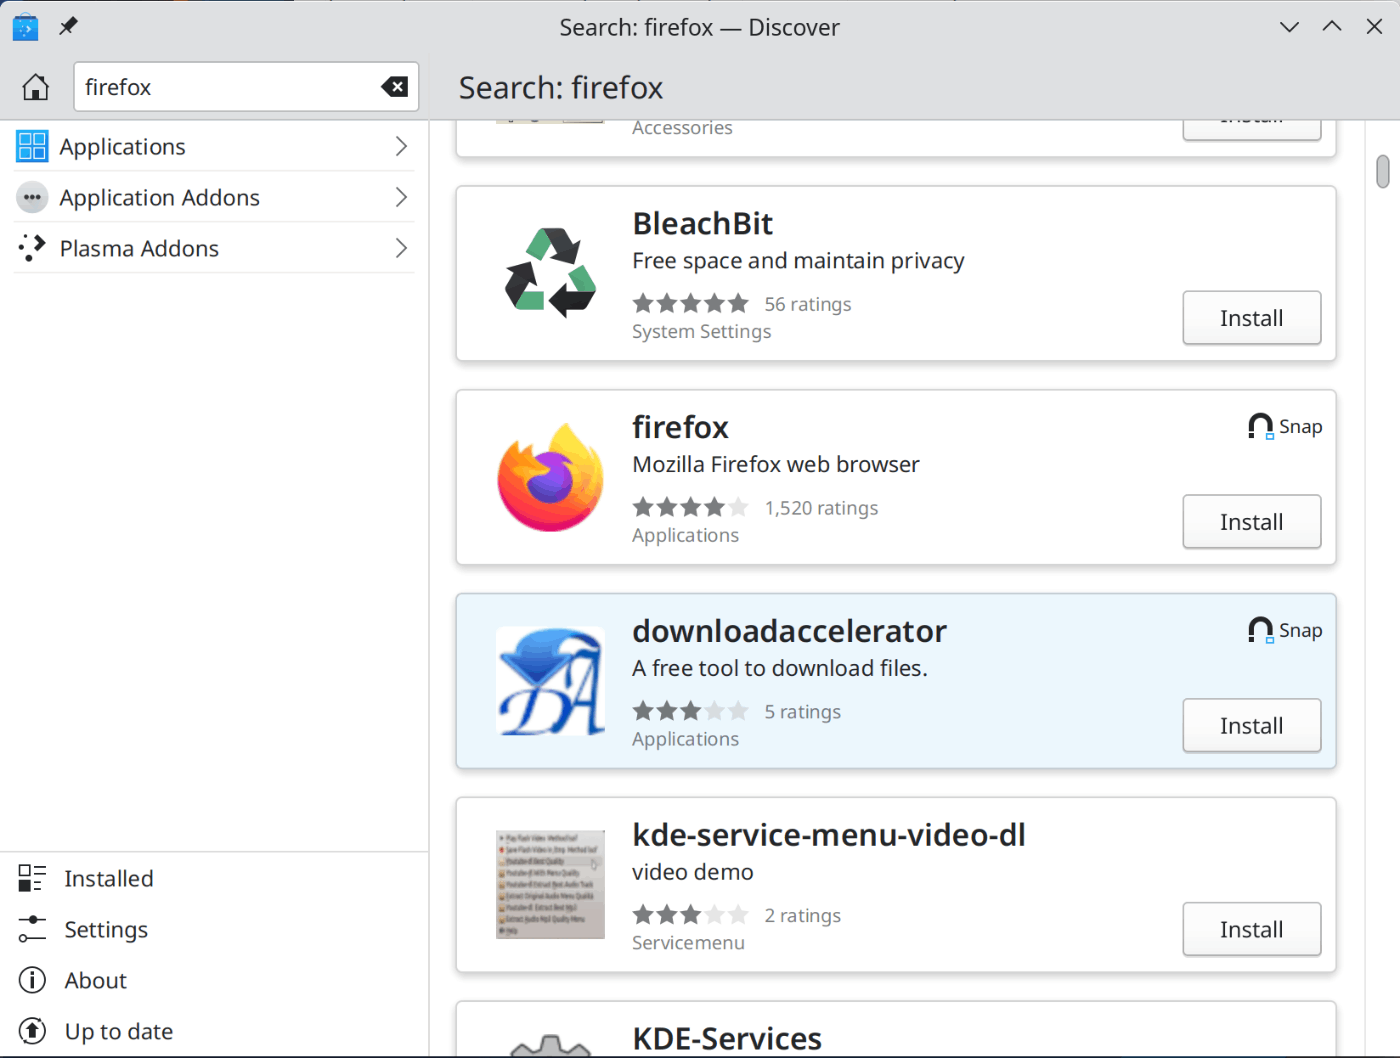Open the Applications category icon
This screenshot has width=1400, height=1058.
click(x=32, y=146)
